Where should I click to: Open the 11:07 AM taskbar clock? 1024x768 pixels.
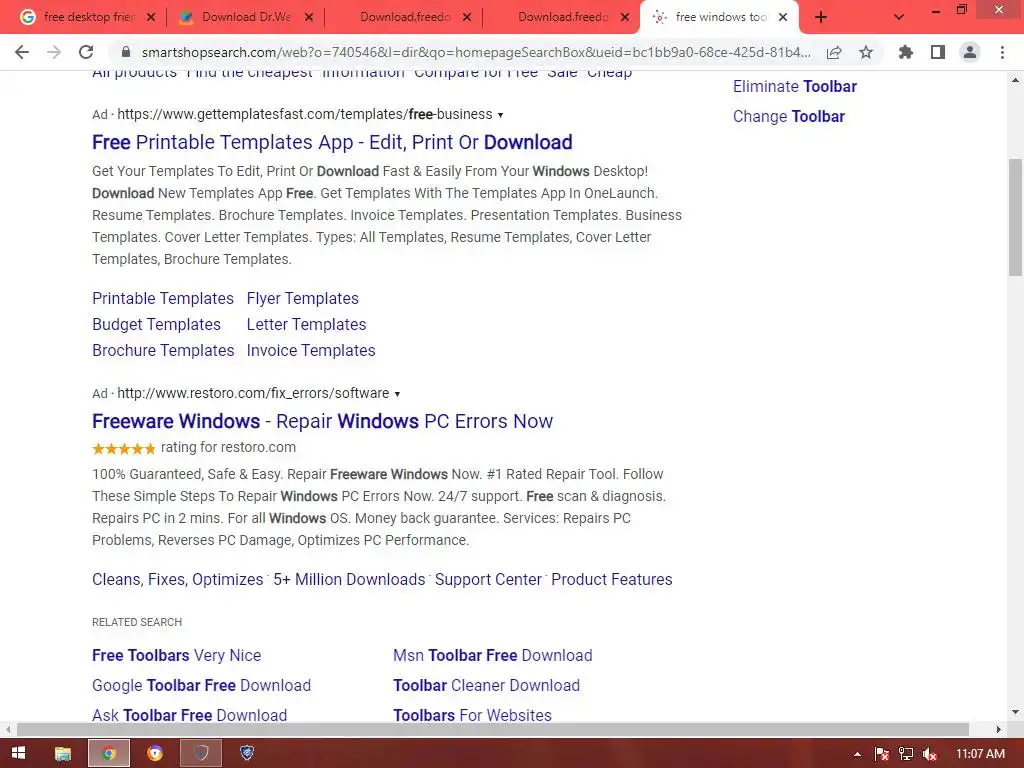click(x=980, y=754)
